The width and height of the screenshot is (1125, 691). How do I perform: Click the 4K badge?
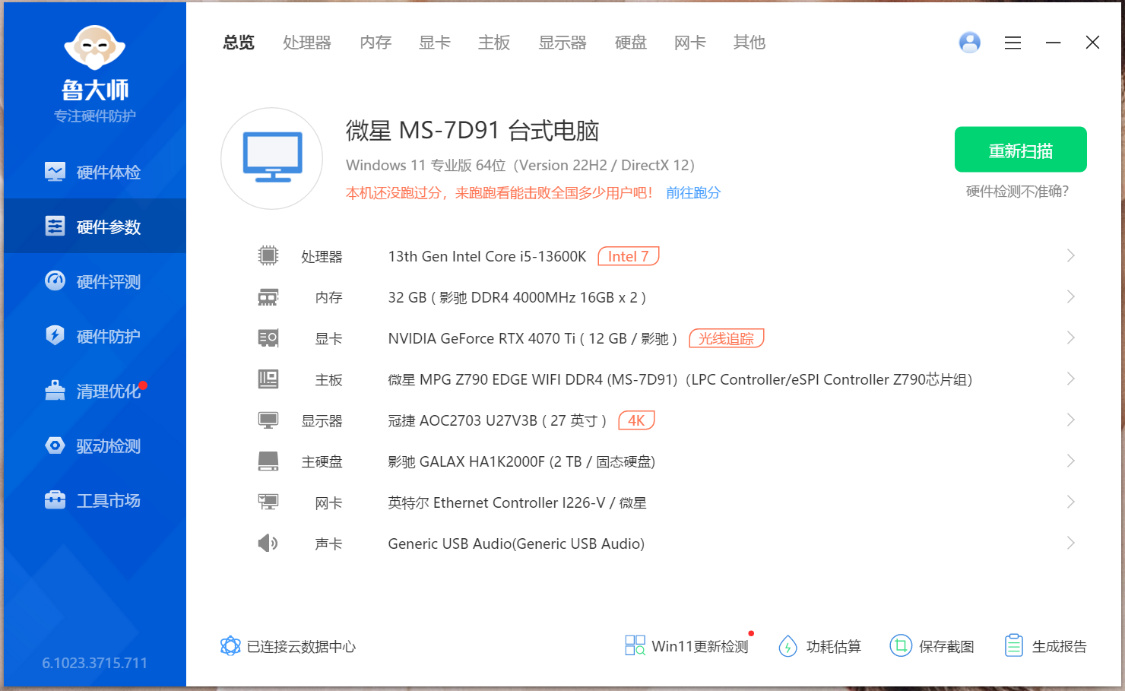point(636,420)
